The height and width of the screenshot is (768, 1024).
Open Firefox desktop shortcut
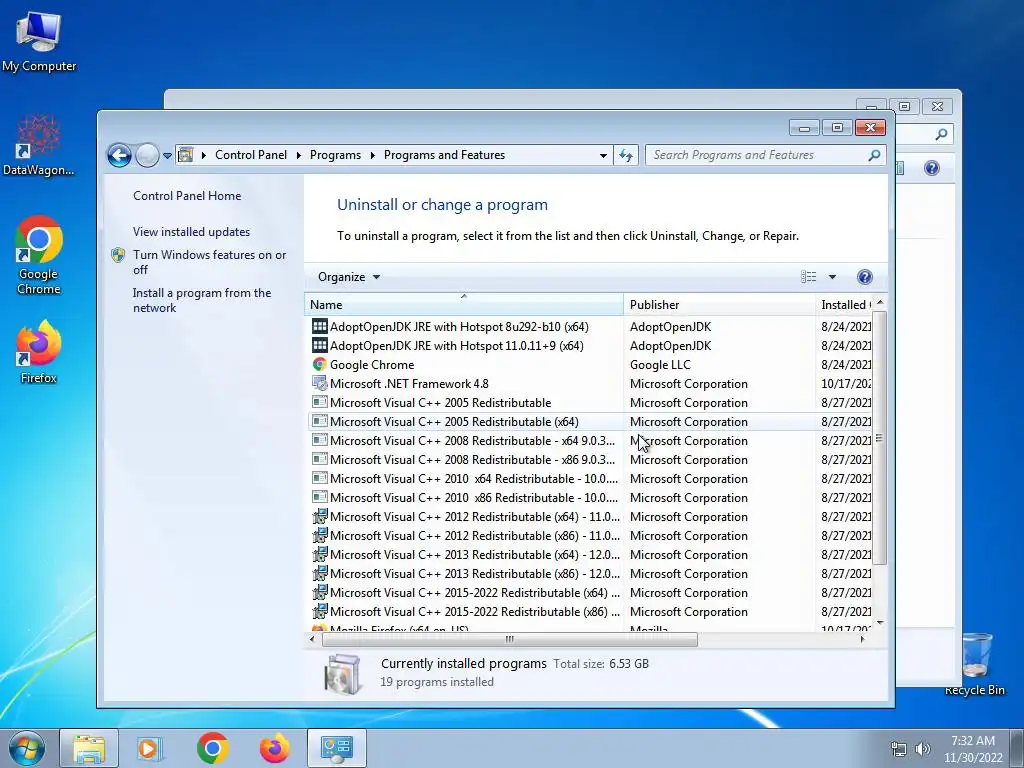pos(39,352)
